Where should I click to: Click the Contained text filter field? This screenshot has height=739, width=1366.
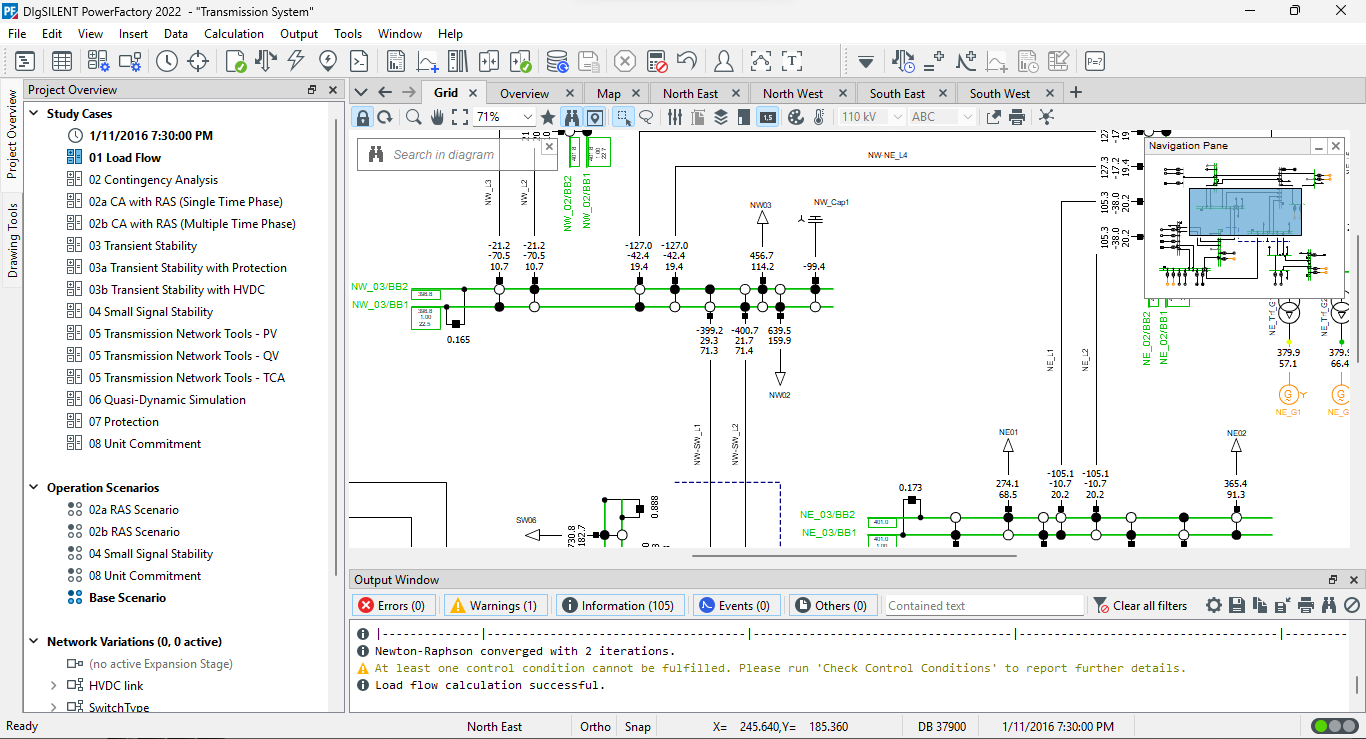984,605
